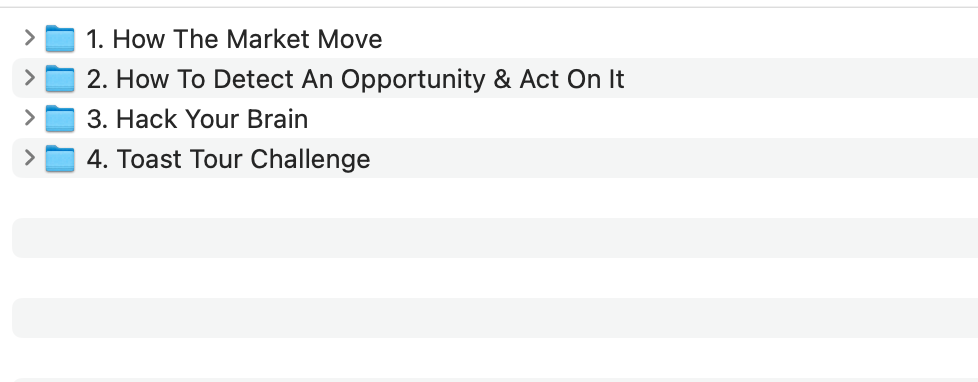Click the first empty gray row below the folders
The height and width of the screenshot is (382, 978).
[495, 238]
